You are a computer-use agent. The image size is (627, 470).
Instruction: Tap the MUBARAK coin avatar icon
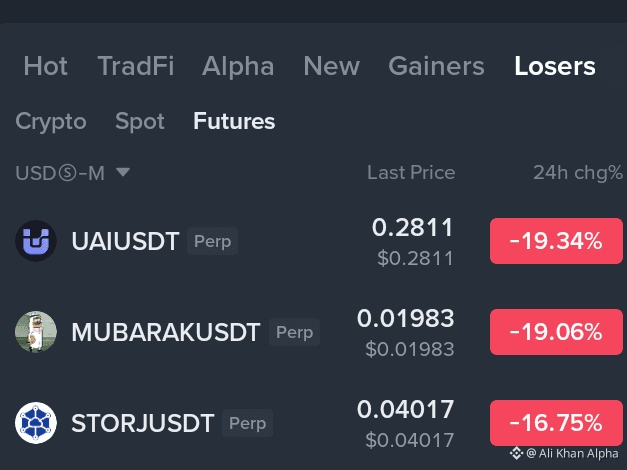tap(36, 332)
